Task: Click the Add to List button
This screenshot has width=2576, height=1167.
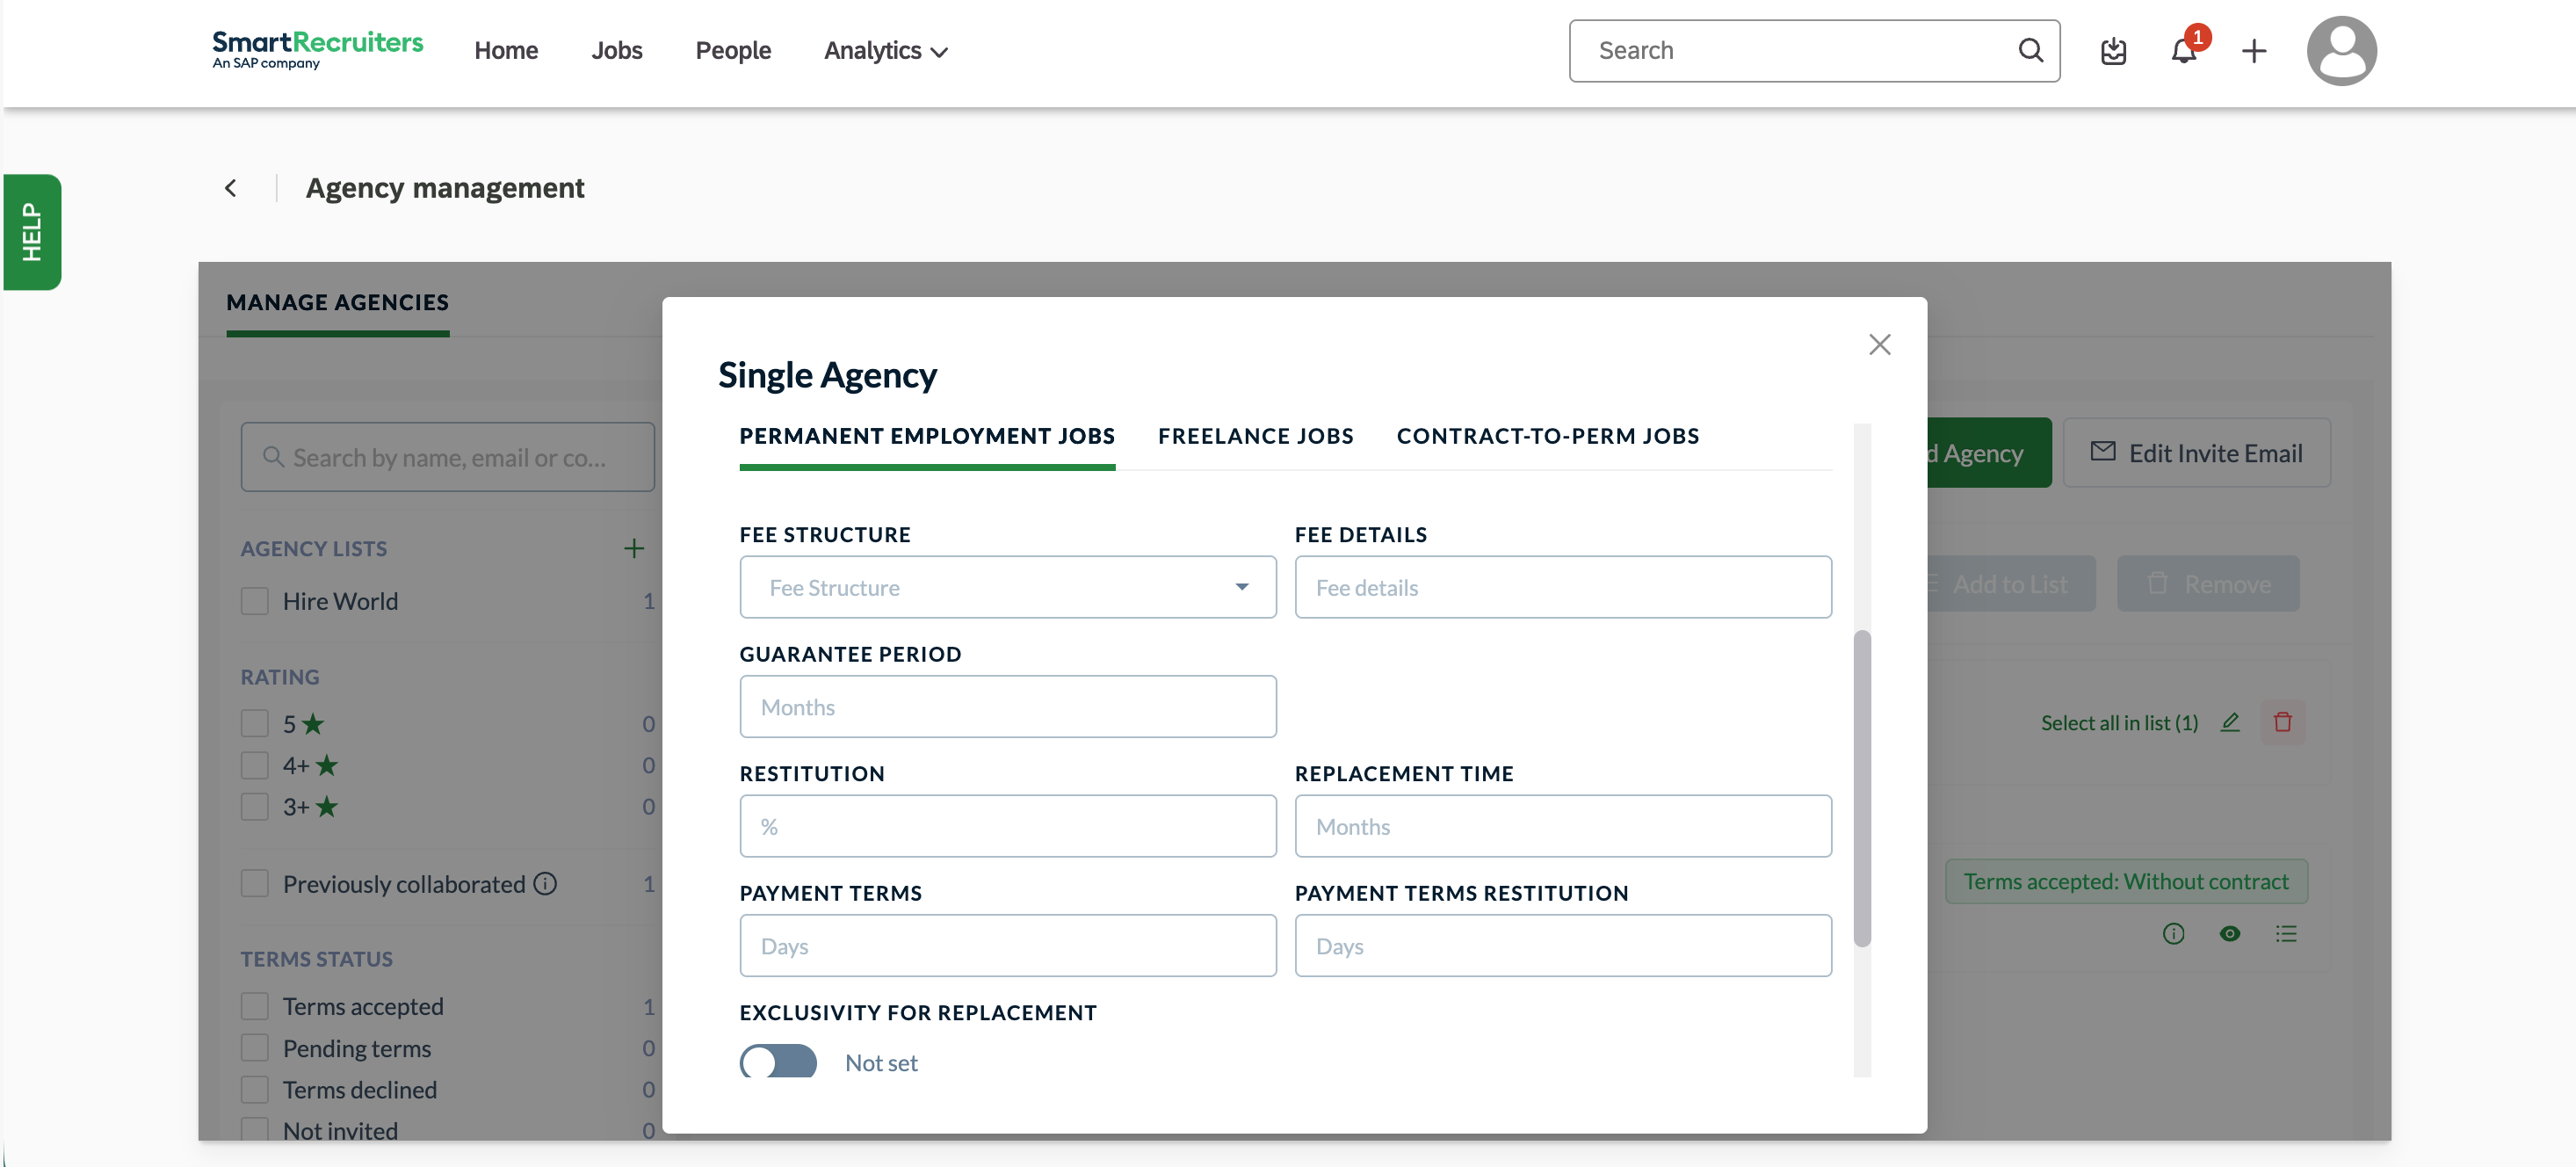Action: (2010, 584)
